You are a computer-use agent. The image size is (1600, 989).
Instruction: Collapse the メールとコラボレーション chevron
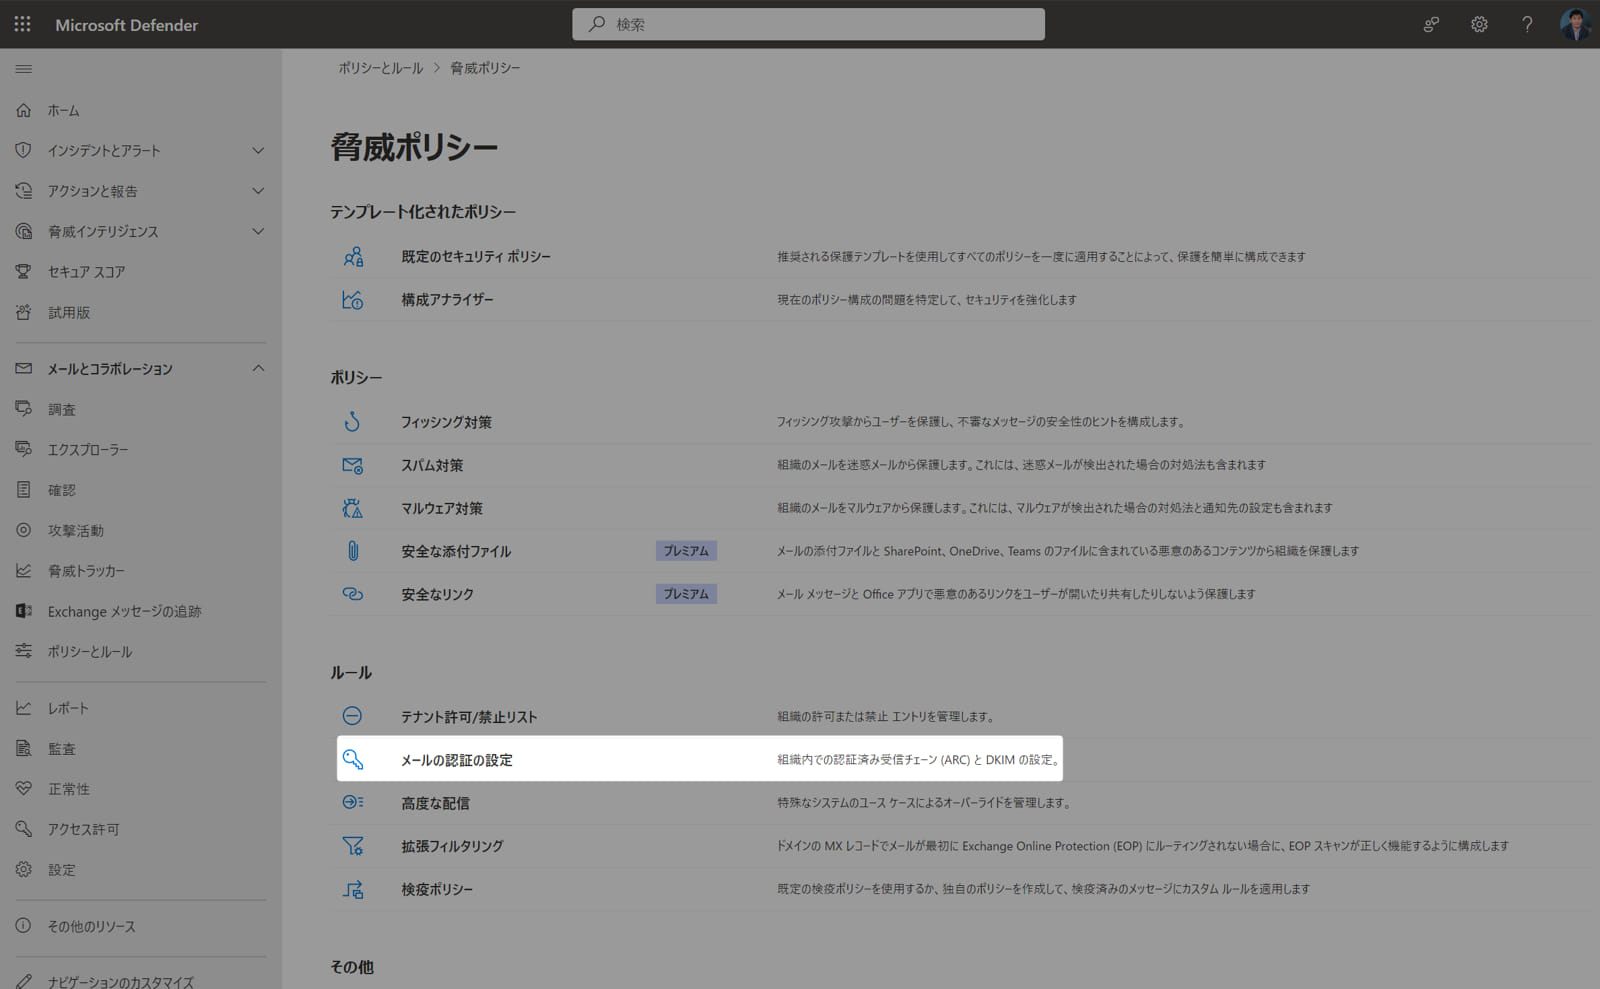[x=258, y=368]
